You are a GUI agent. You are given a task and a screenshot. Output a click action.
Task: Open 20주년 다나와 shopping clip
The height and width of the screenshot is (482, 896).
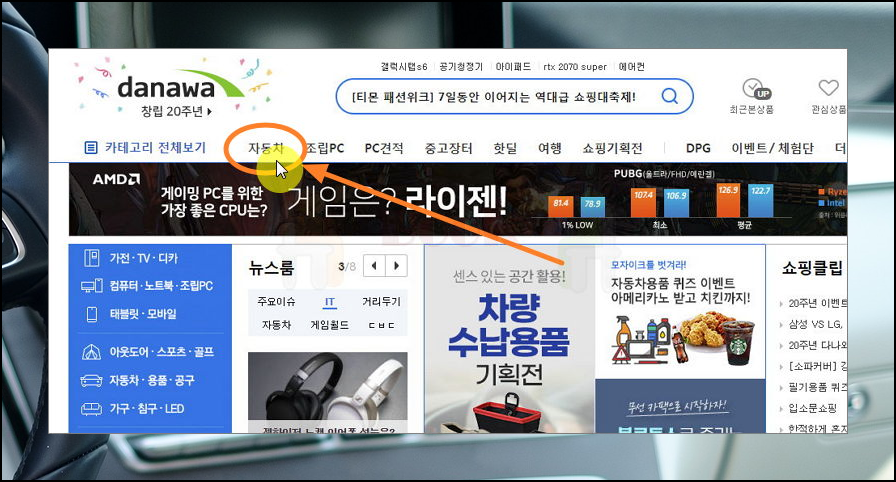(x=817, y=346)
